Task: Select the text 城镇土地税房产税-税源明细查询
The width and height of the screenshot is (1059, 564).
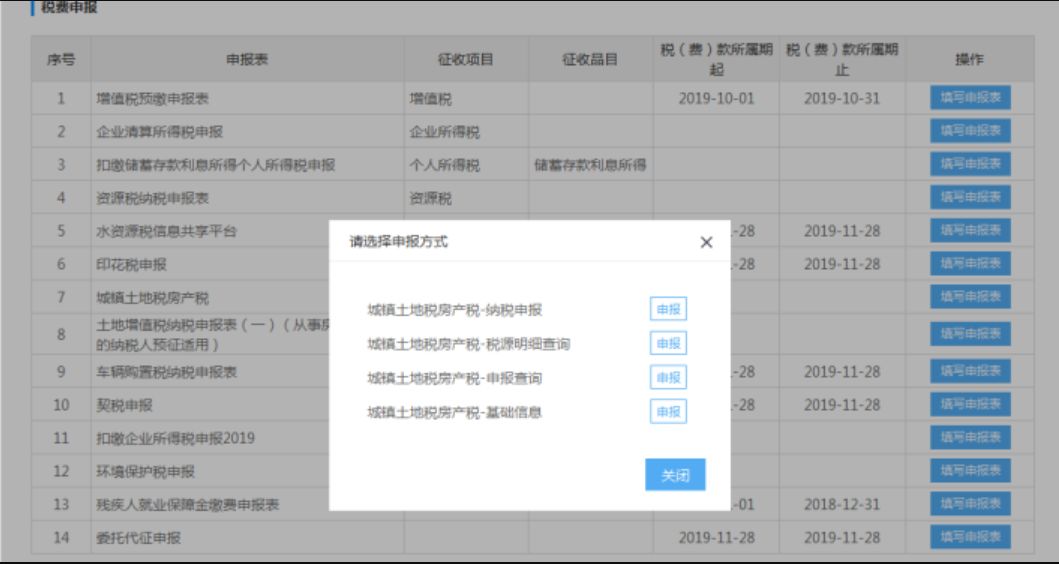Action: [x=469, y=344]
